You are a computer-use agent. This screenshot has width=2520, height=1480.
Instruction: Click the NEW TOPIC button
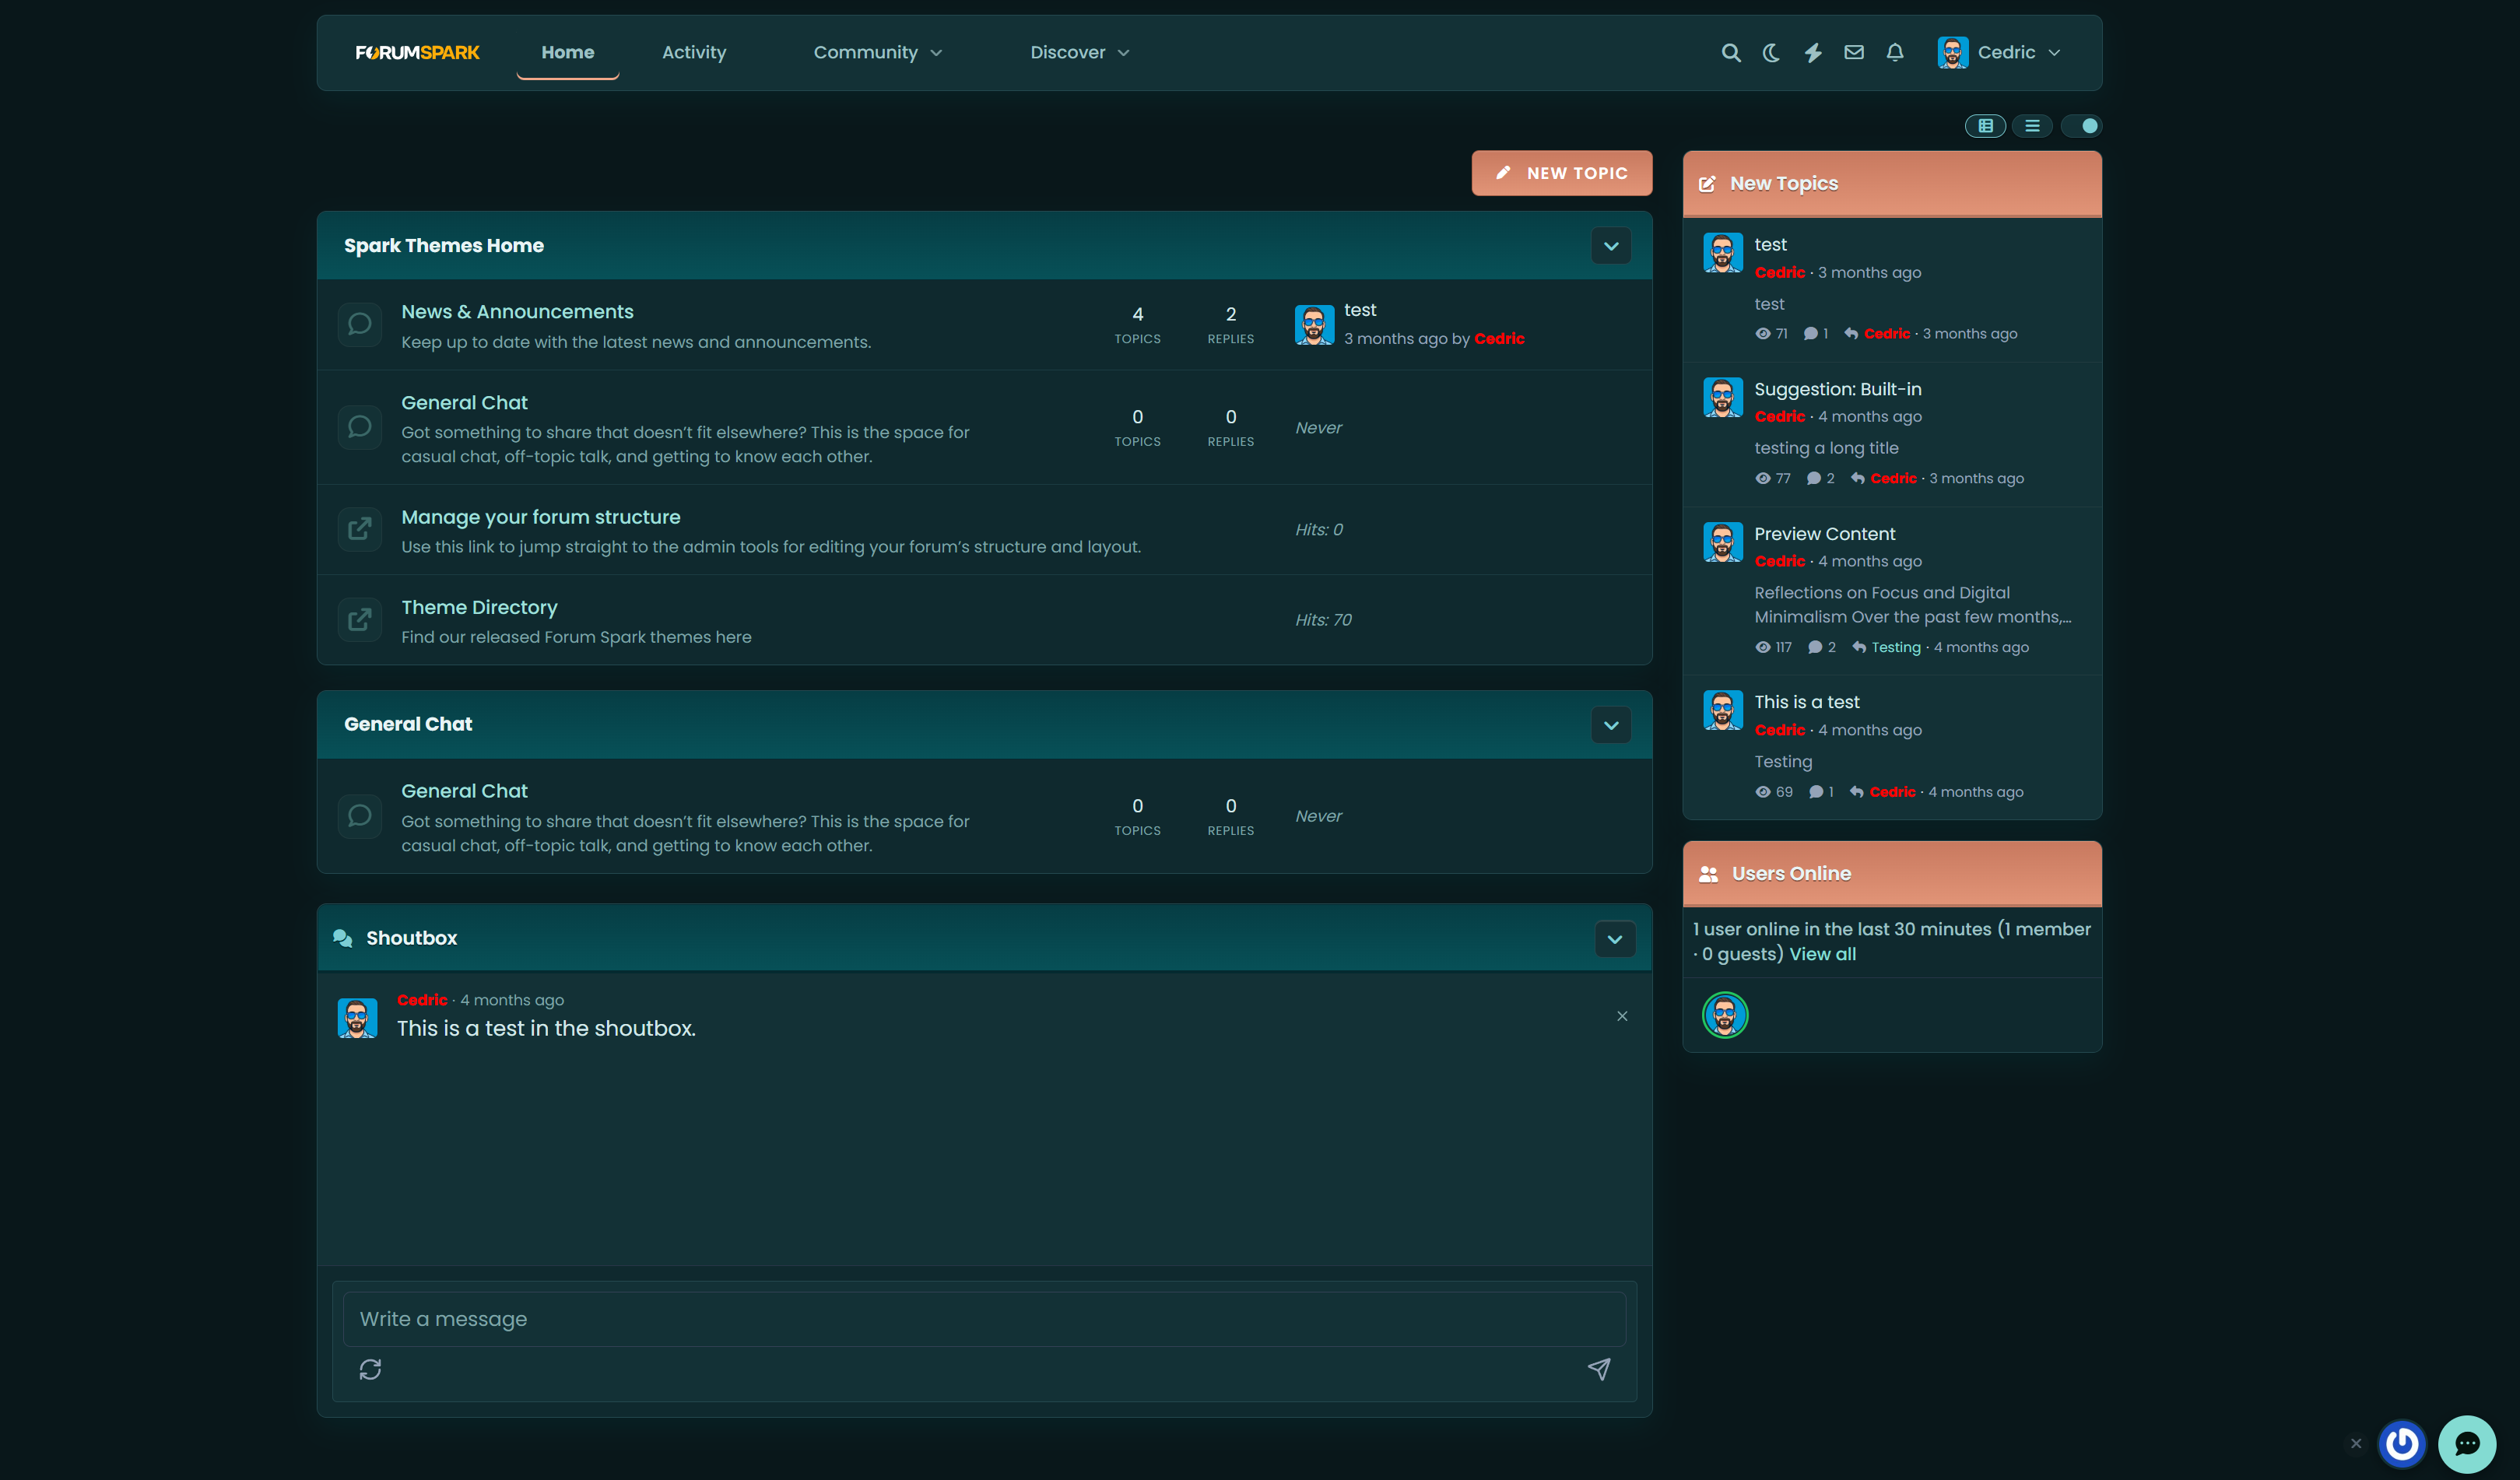[1561, 173]
